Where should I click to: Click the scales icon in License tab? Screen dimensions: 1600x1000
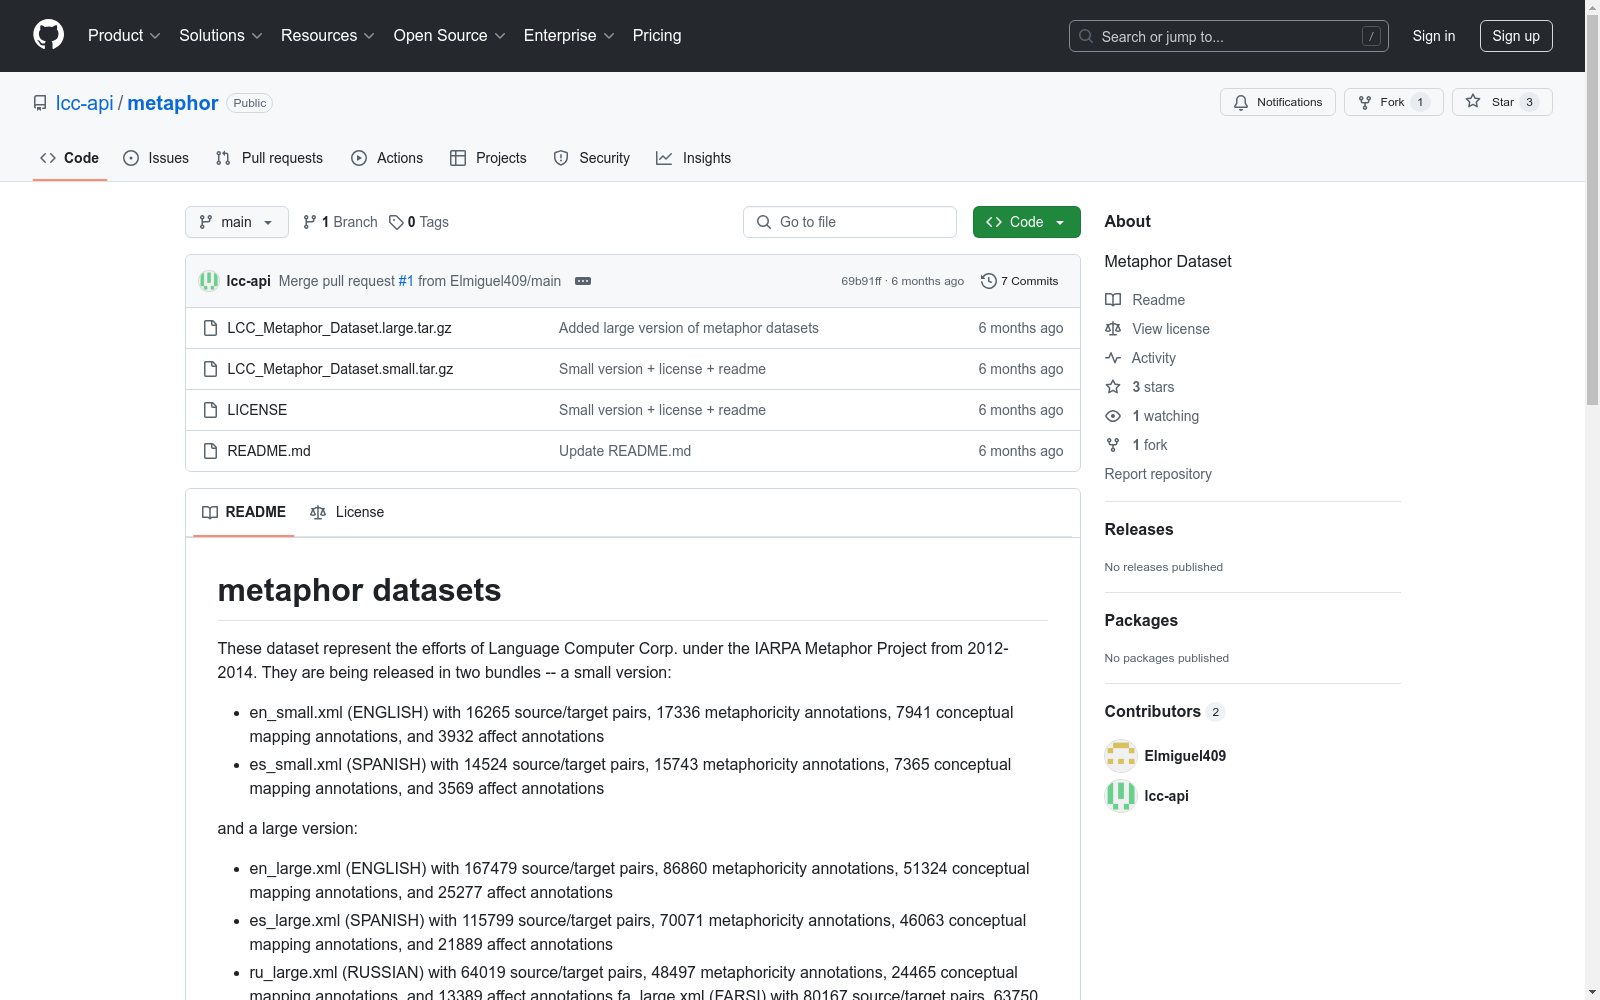point(318,512)
